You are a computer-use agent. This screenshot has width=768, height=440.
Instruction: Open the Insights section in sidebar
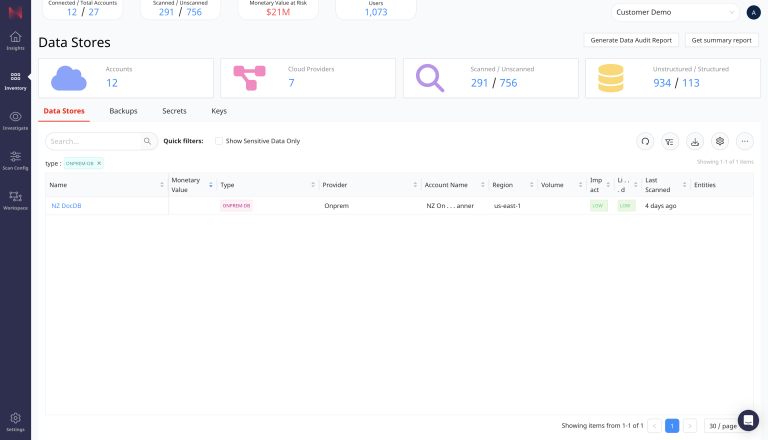pos(15,40)
